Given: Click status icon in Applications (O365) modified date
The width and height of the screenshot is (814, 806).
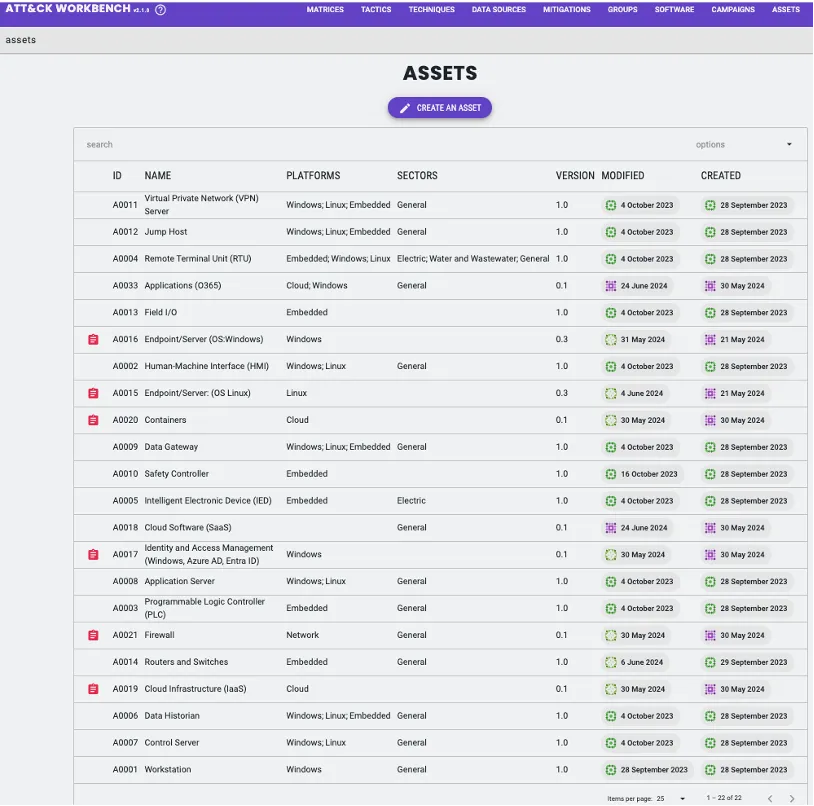Looking at the screenshot, I should pyautogui.click(x=611, y=286).
